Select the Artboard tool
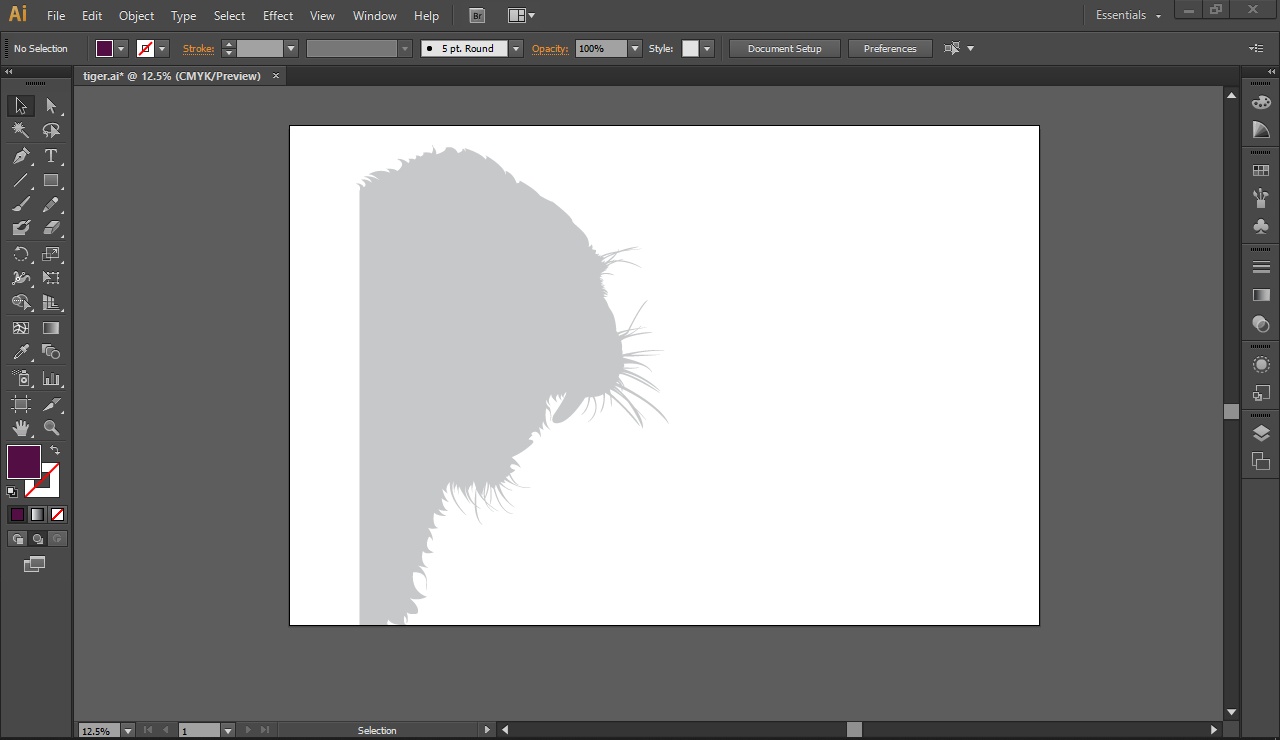 pyautogui.click(x=21, y=404)
